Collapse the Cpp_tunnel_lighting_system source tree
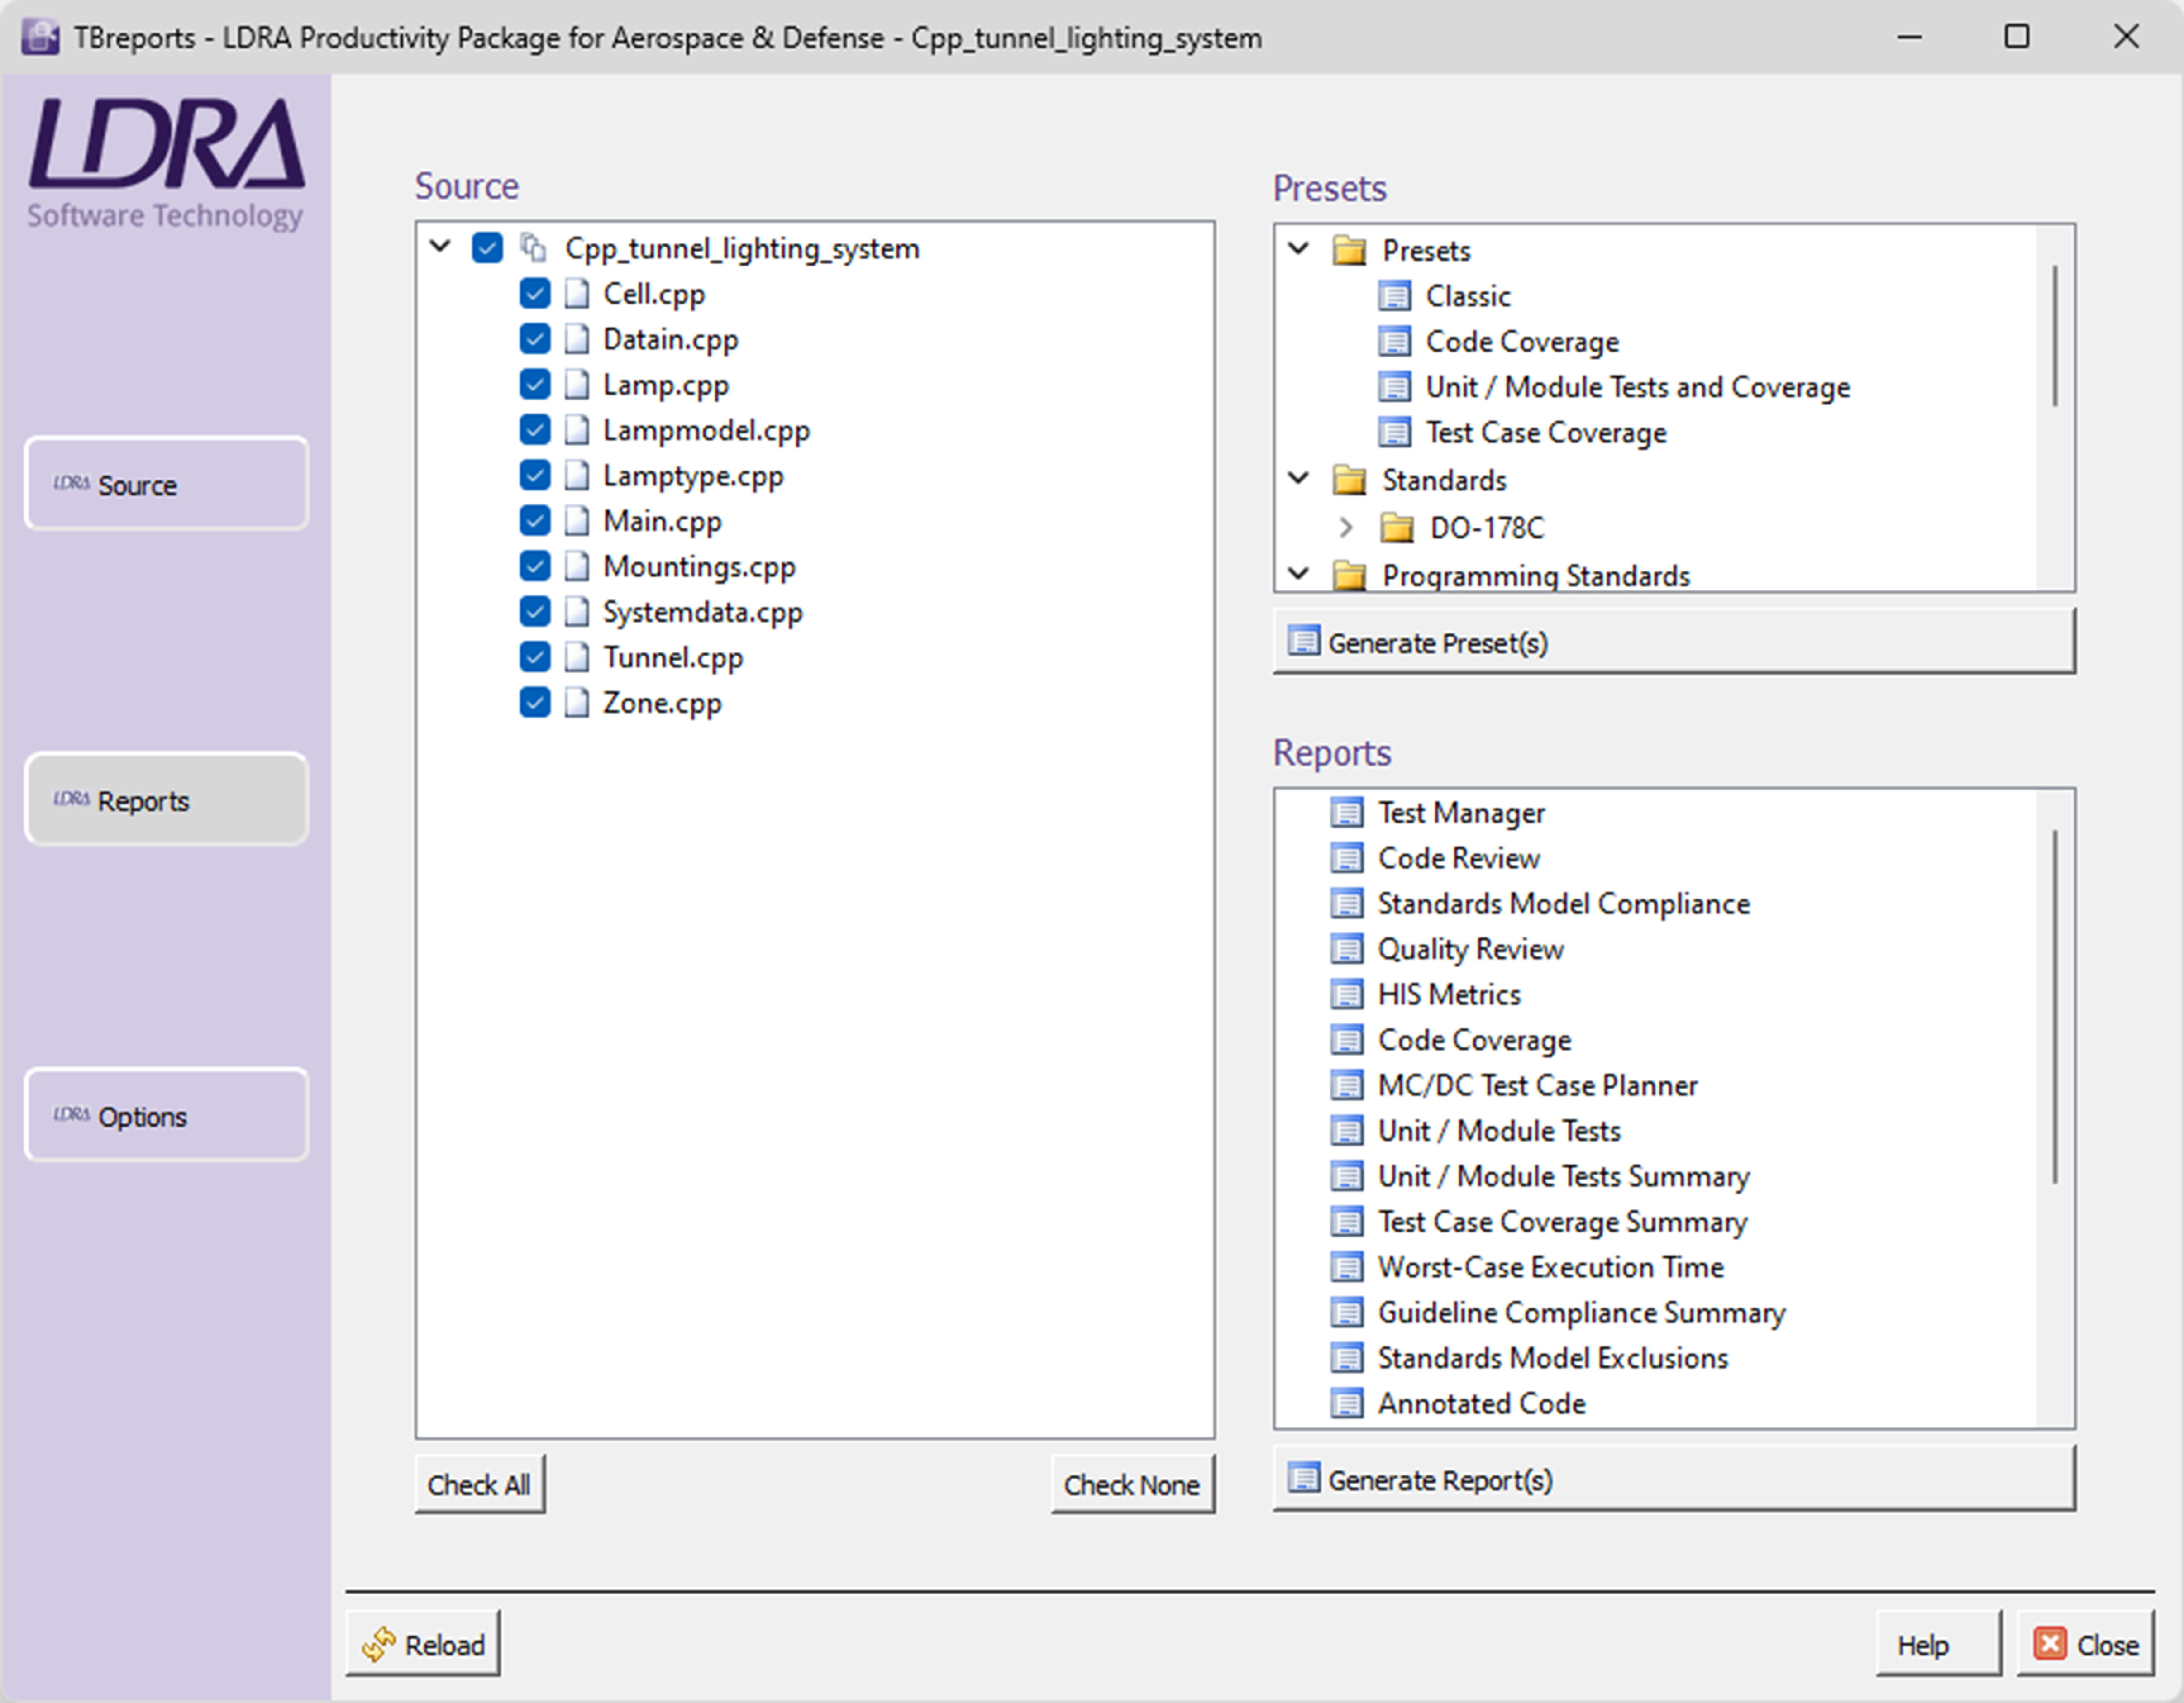 pyautogui.click(x=440, y=247)
